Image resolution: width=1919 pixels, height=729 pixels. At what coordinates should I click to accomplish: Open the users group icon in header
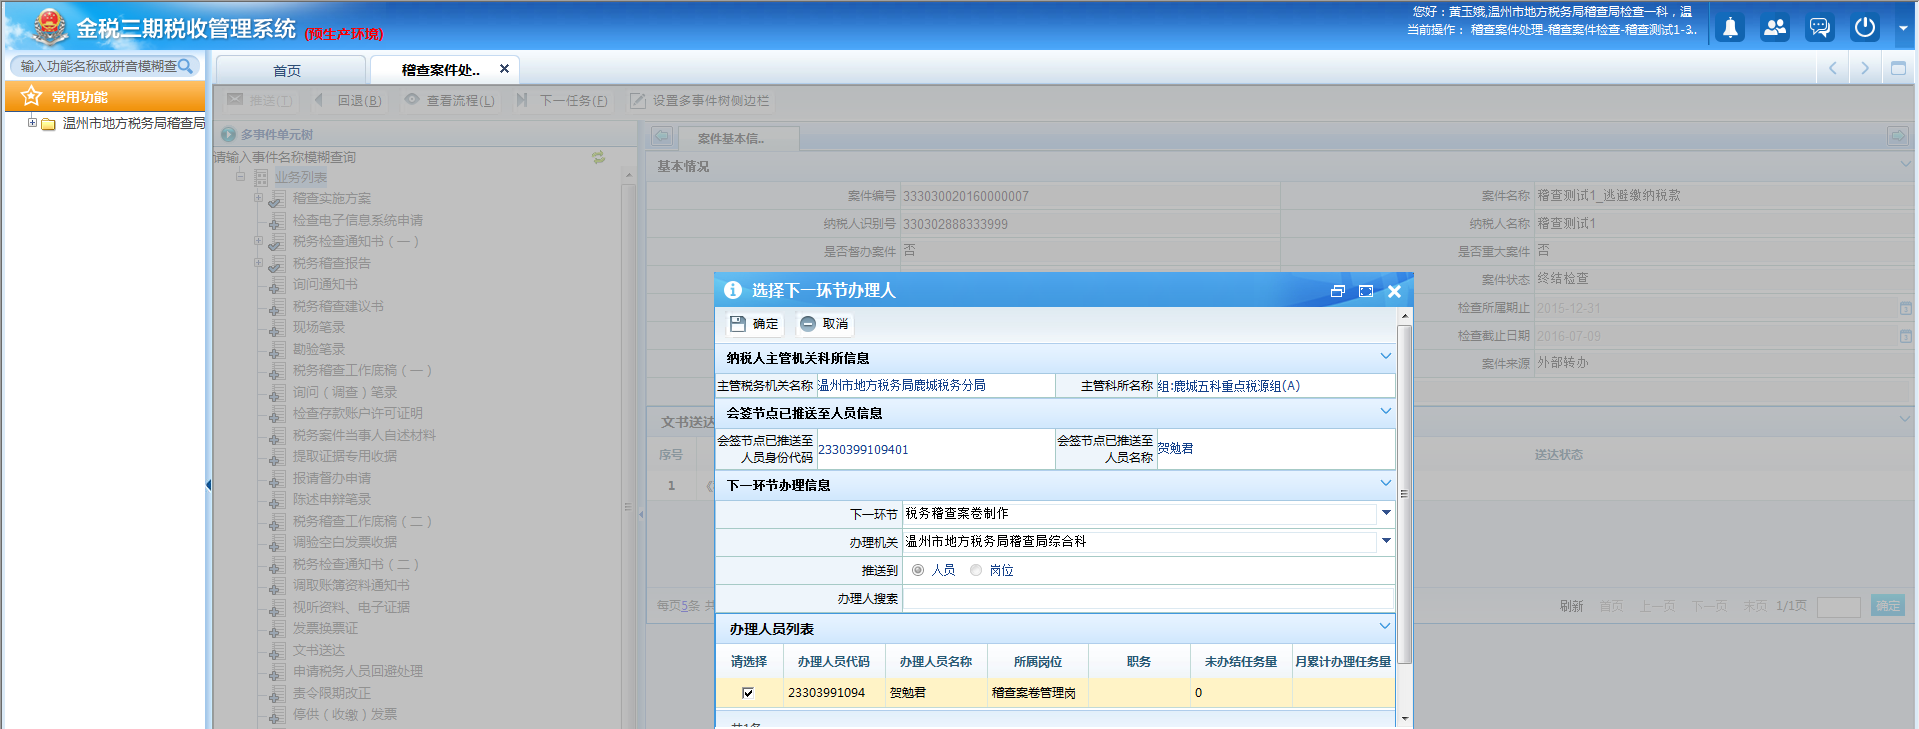click(1775, 28)
